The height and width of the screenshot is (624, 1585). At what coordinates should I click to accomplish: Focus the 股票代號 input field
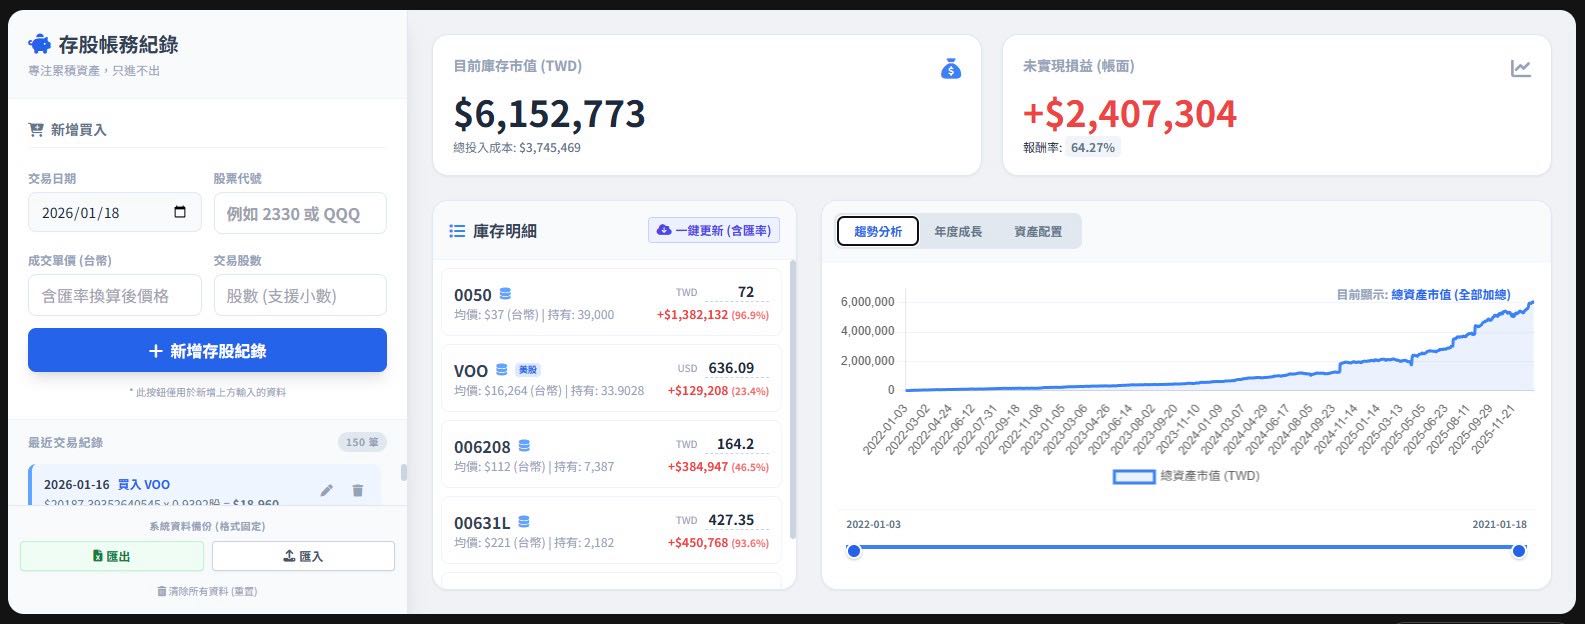point(300,214)
